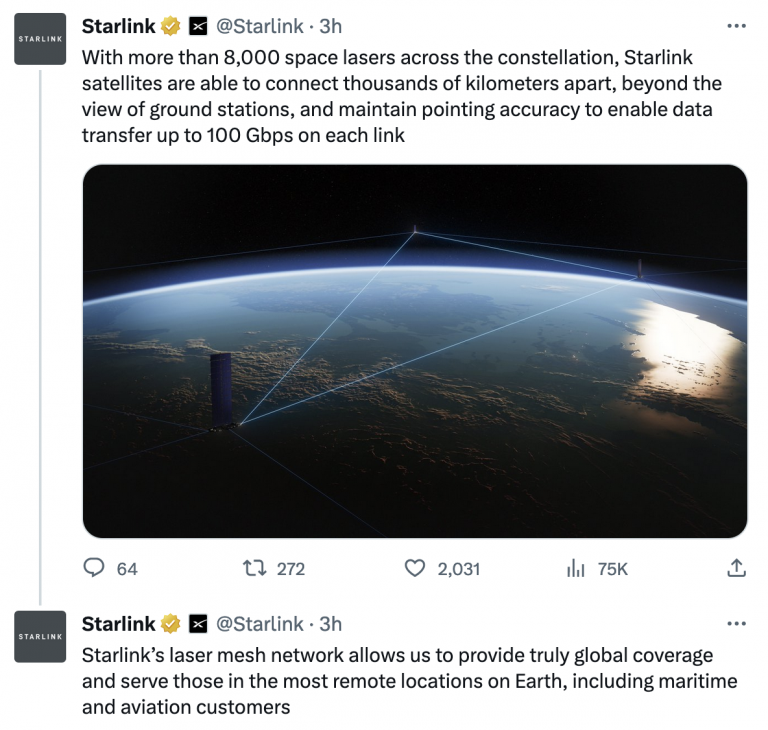Share the space lasers tweet
768x730 pixels.
pyautogui.click(x=736, y=568)
